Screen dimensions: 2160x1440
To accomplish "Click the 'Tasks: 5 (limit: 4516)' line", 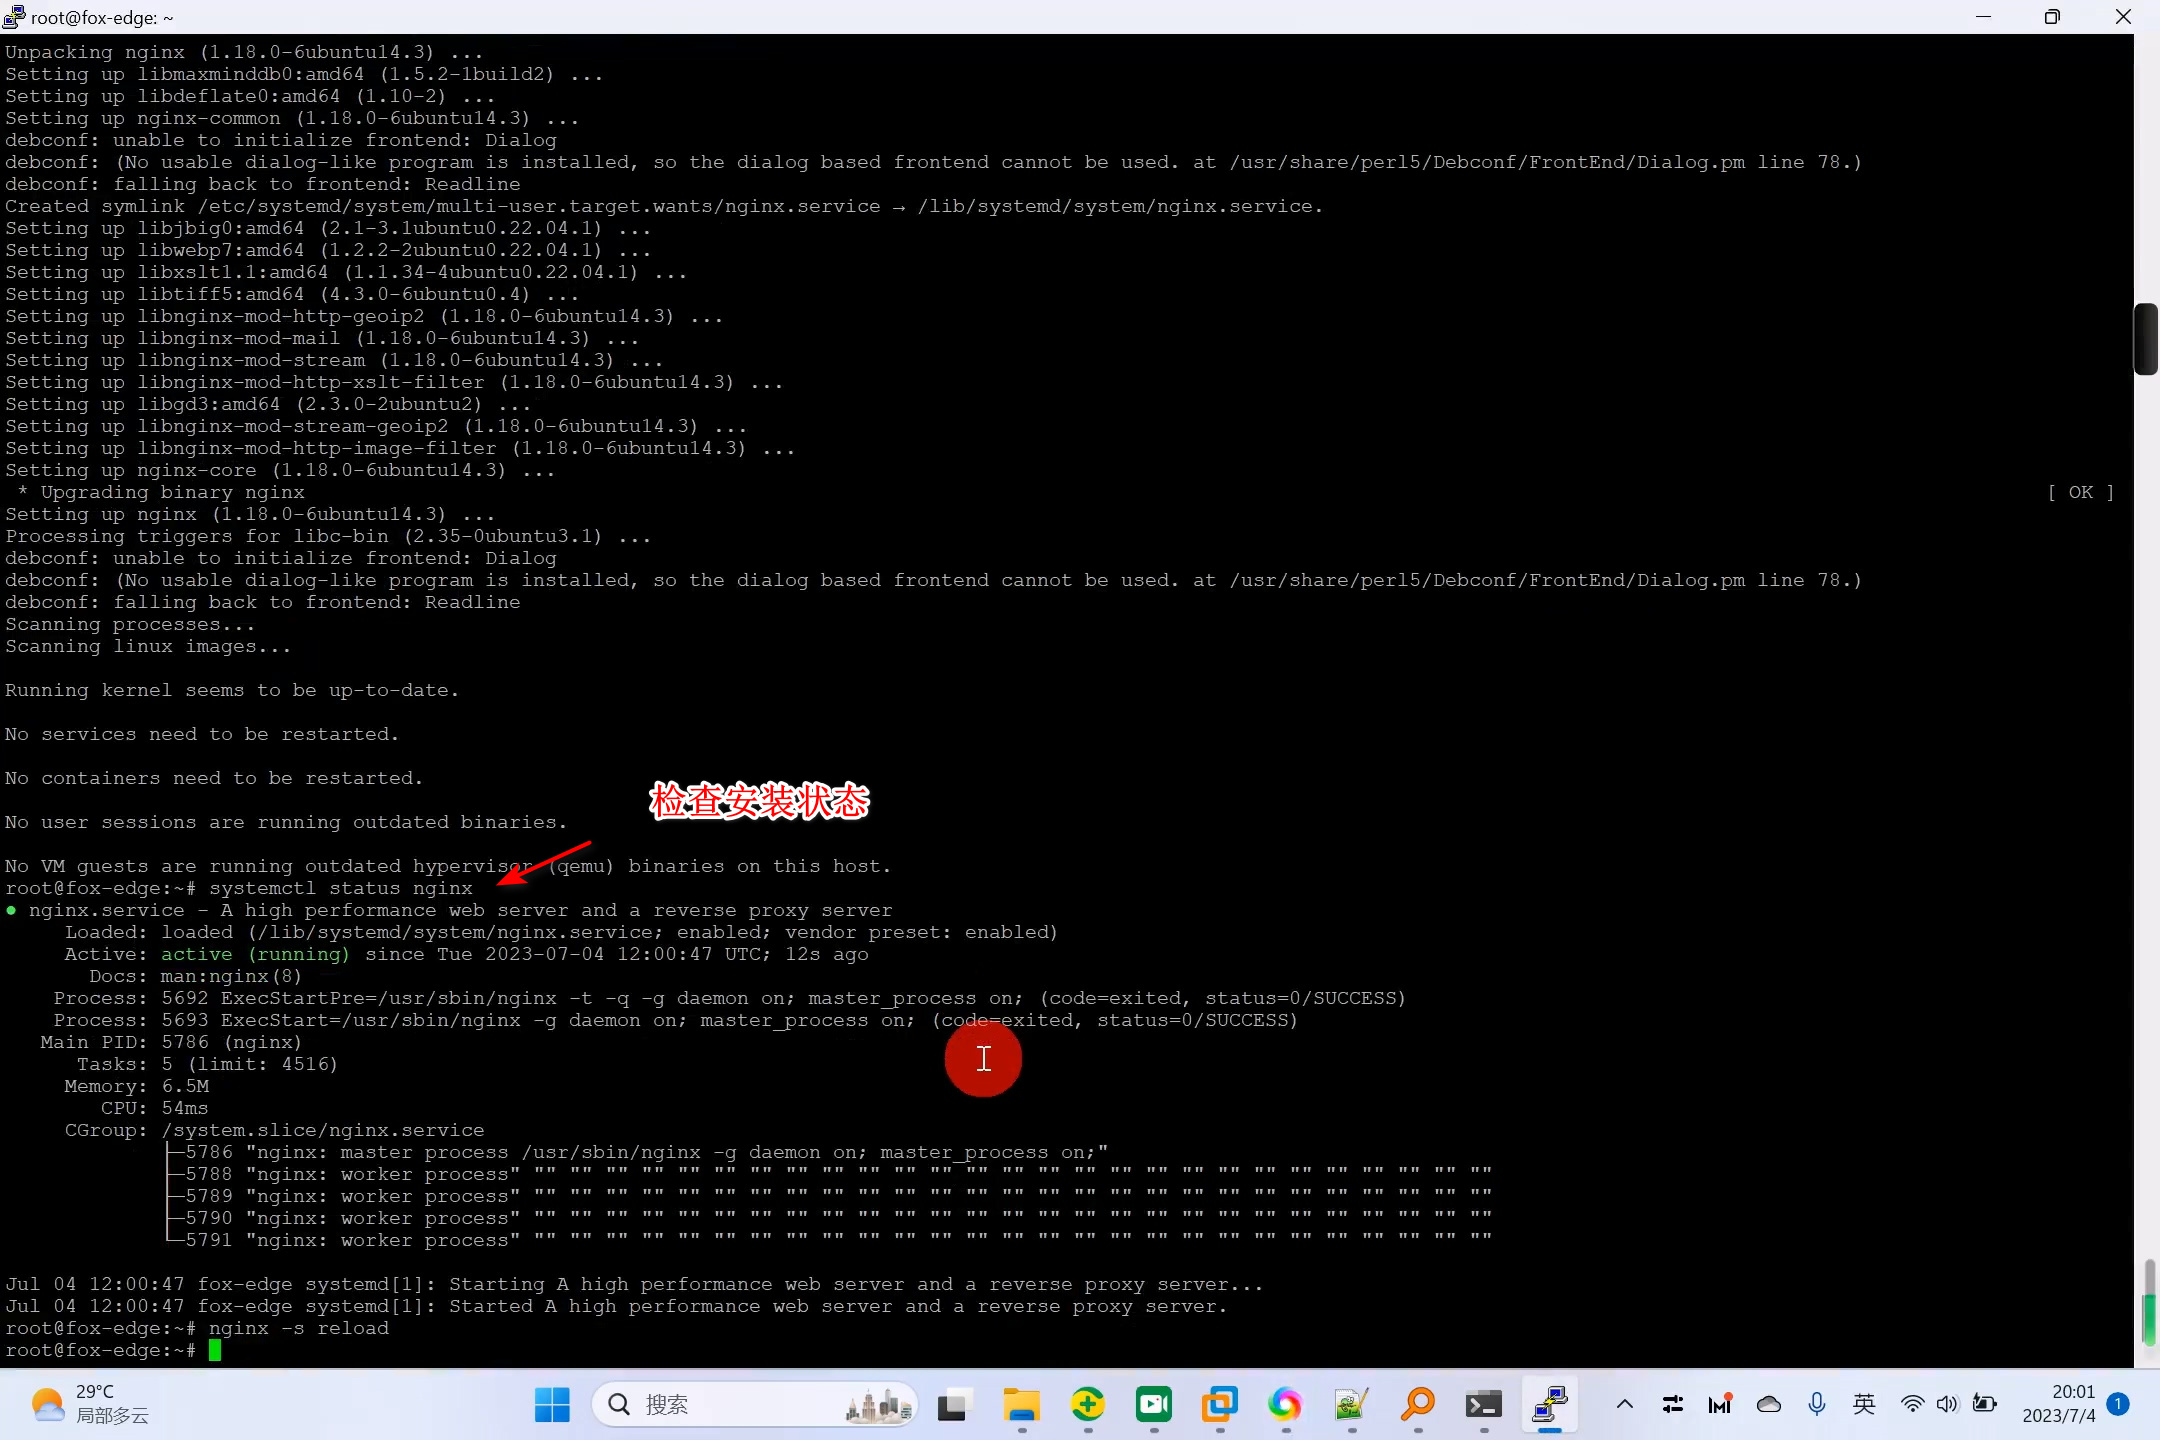I will pyautogui.click(x=208, y=1064).
